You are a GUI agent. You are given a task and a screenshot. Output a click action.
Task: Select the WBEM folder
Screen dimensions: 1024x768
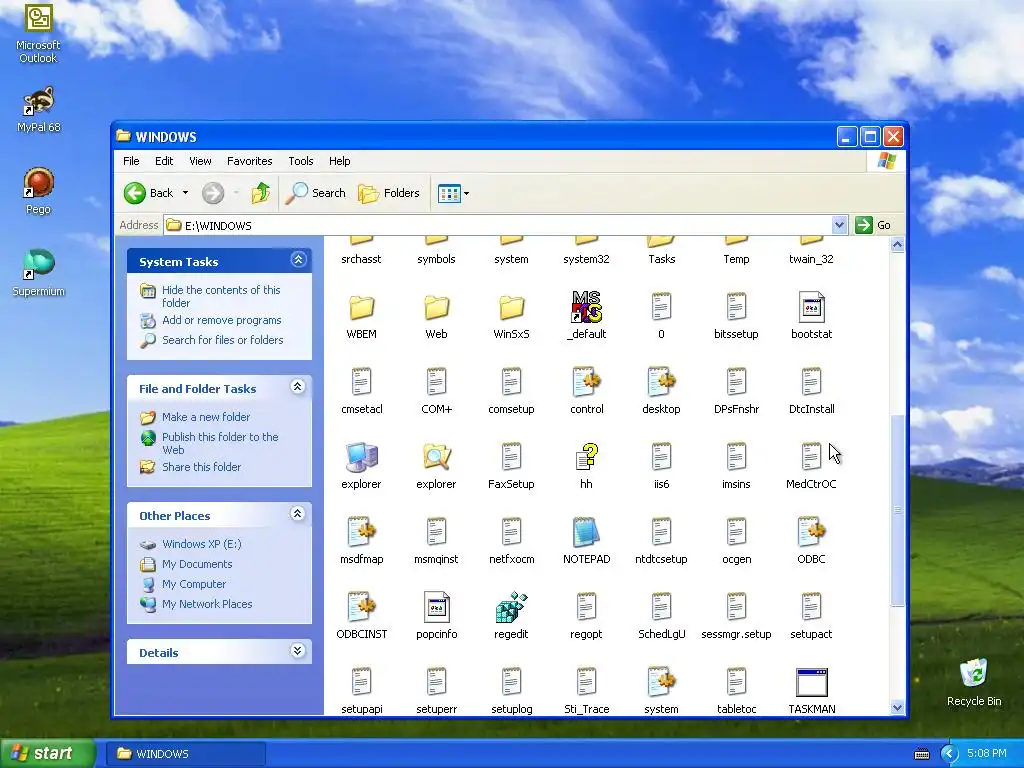coord(361,308)
